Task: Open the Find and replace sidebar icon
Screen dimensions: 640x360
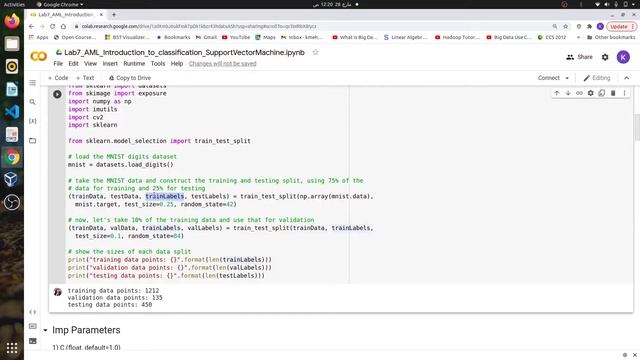Action: coord(33,102)
